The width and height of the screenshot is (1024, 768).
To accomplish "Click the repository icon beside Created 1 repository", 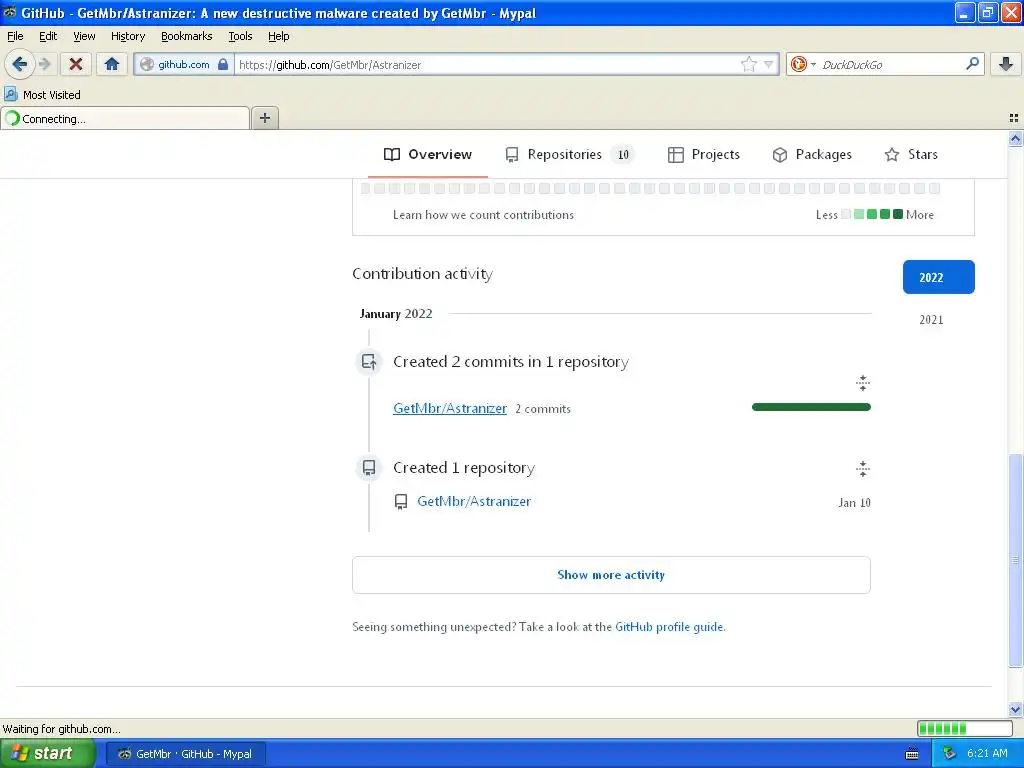I will pos(369,468).
